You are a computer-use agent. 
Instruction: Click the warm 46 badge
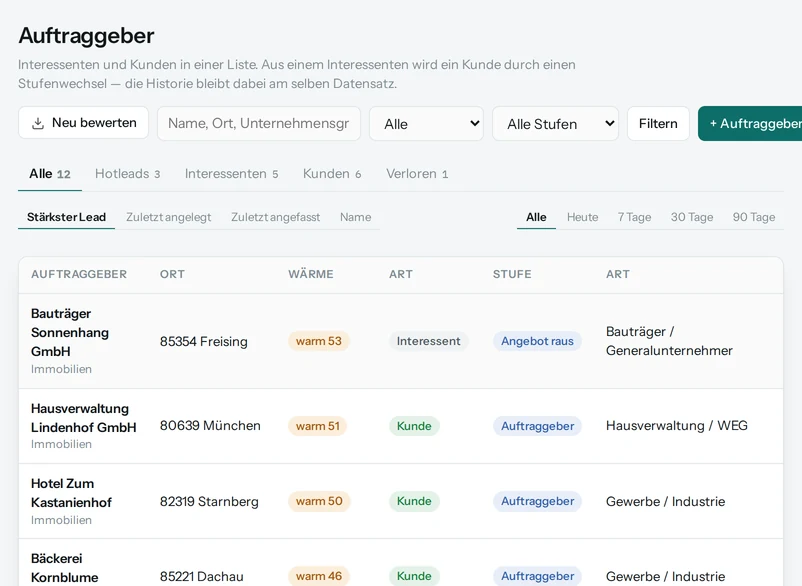coord(319,576)
